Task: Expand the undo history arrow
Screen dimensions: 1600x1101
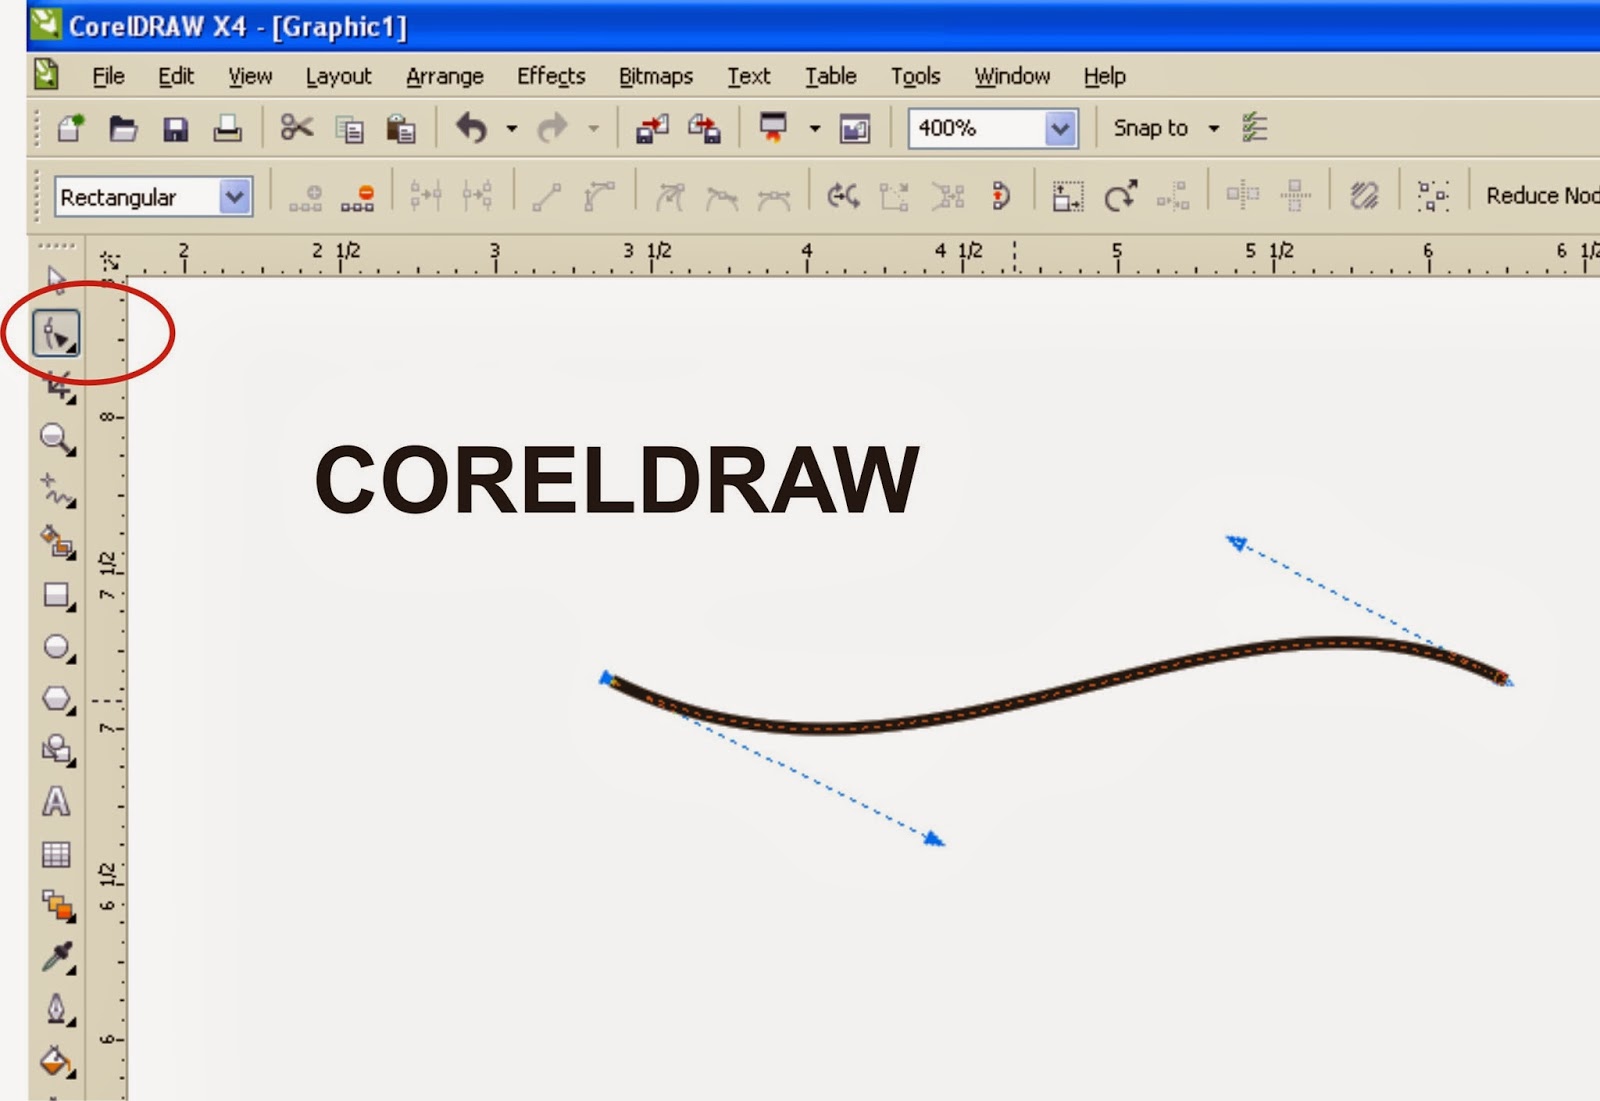Action: [511, 128]
